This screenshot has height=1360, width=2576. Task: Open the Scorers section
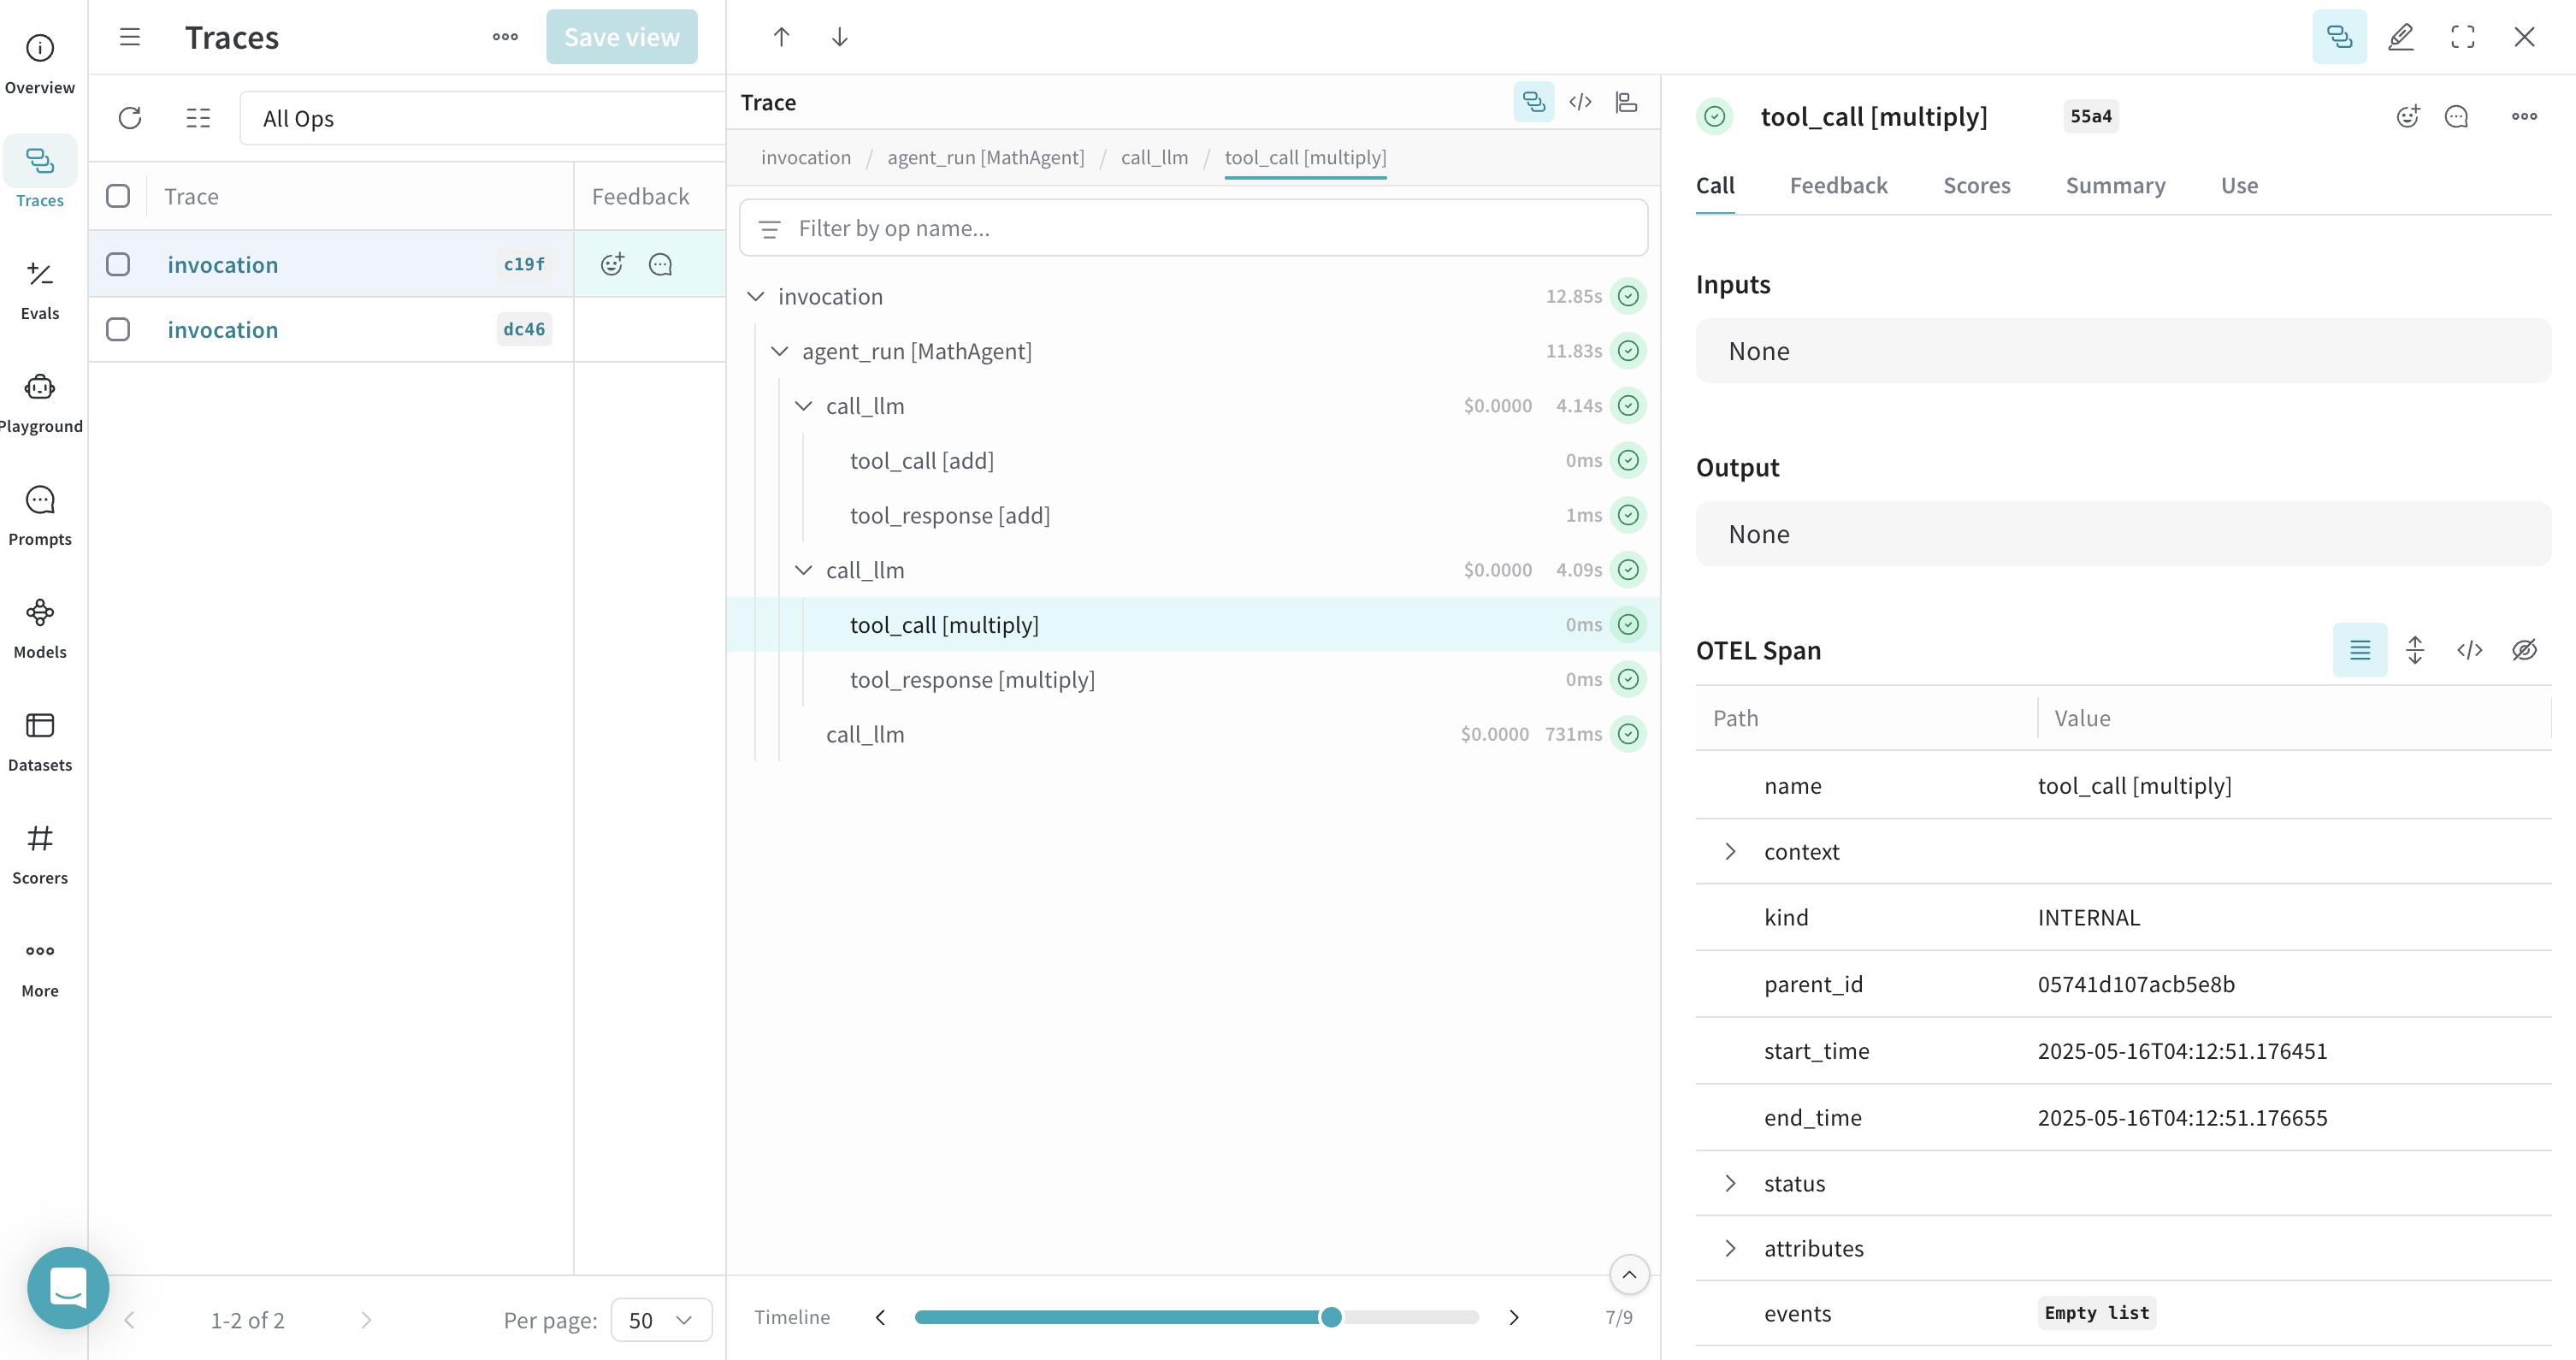pyautogui.click(x=40, y=855)
